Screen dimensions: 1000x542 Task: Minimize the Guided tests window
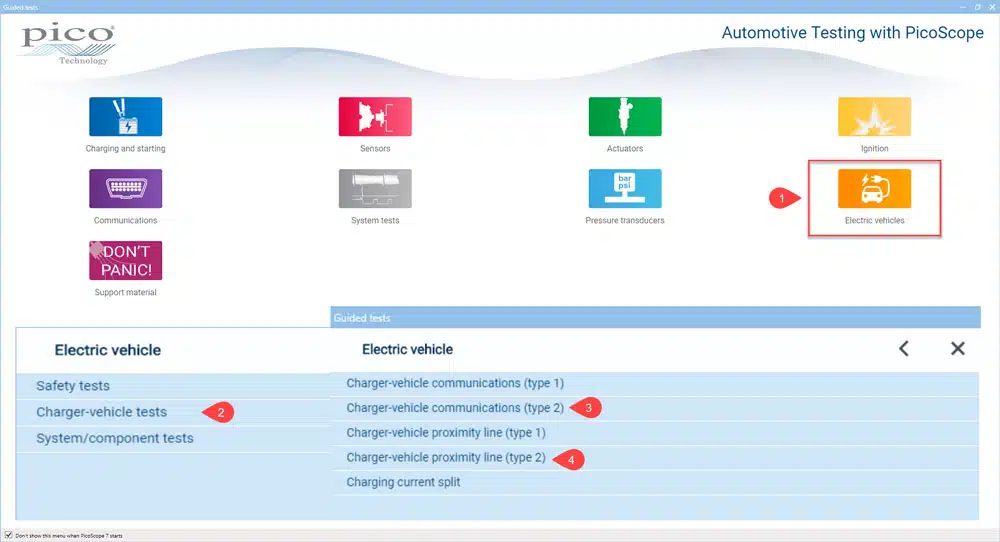[x=963, y=7]
